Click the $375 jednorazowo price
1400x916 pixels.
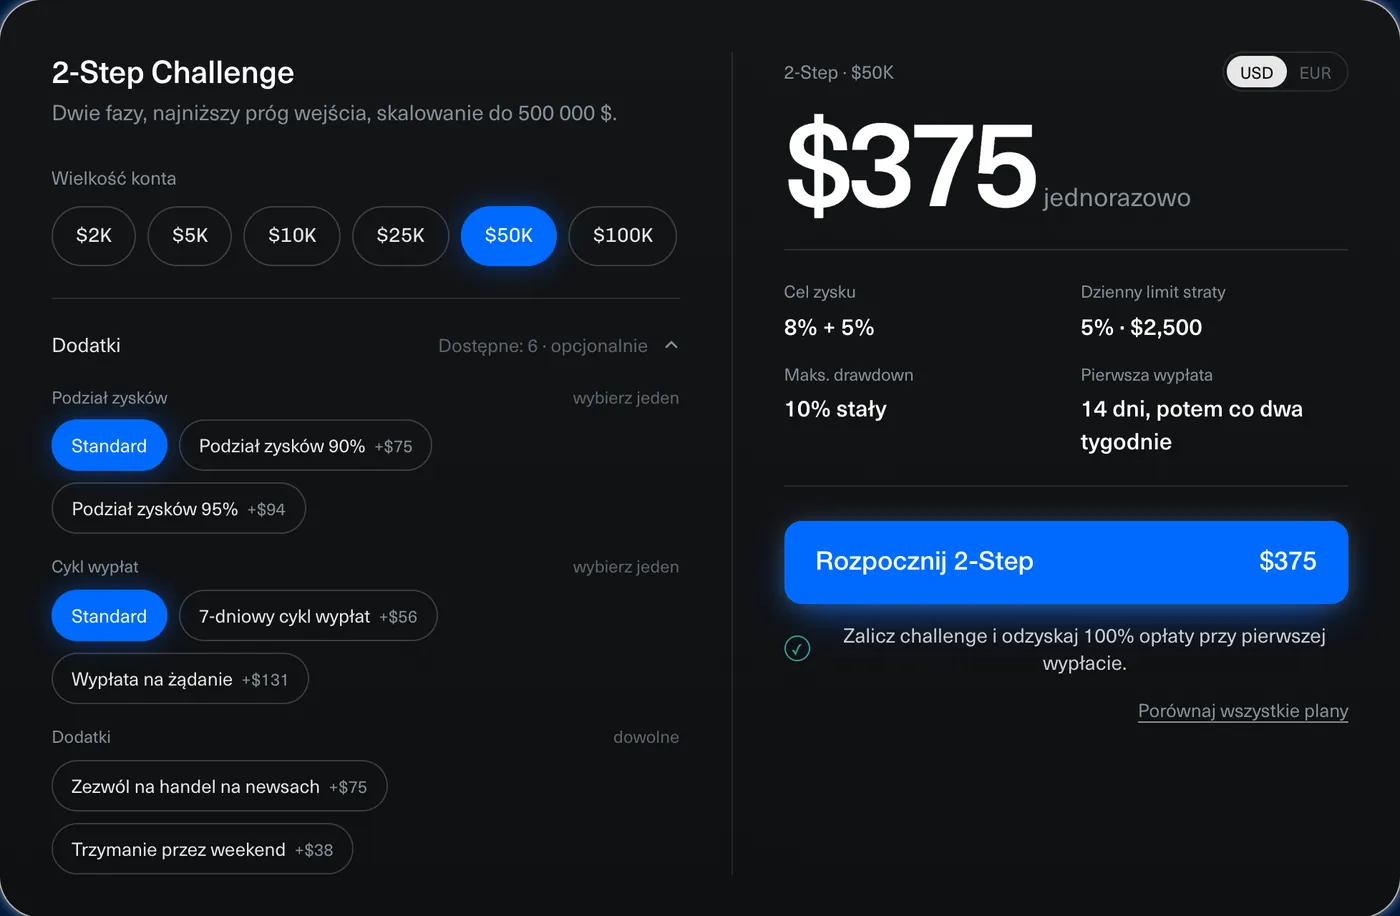pyautogui.click(x=988, y=166)
